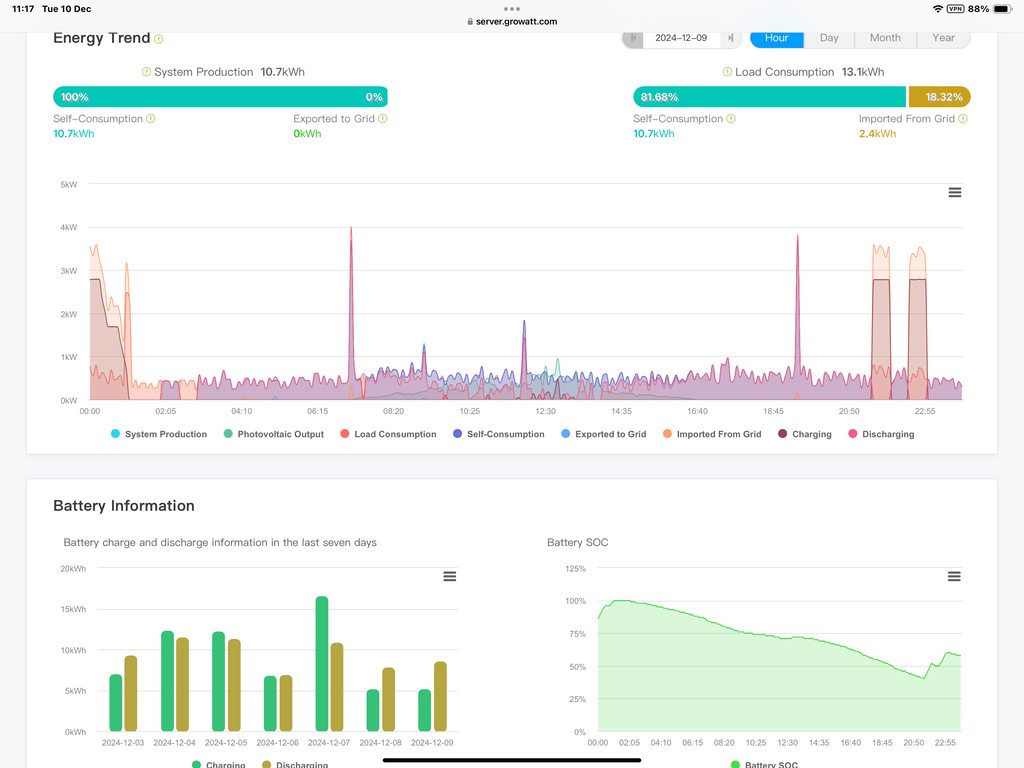Switch to the Day view tab

tap(829, 38)
